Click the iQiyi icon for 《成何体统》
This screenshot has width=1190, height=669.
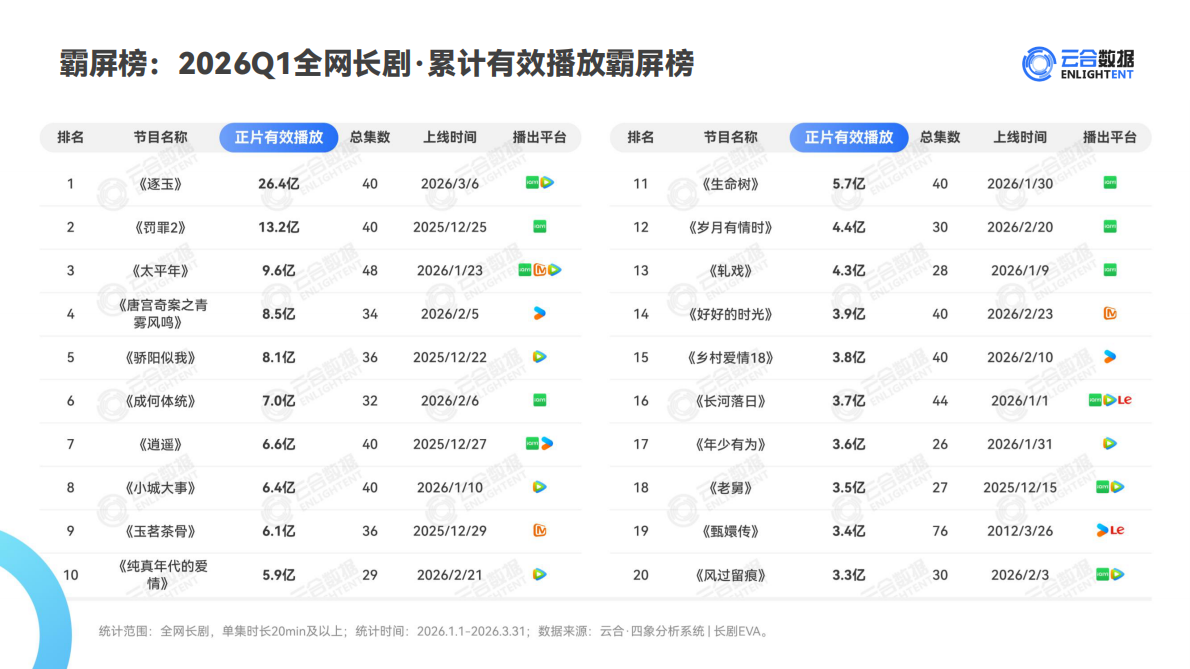(540, 400)
